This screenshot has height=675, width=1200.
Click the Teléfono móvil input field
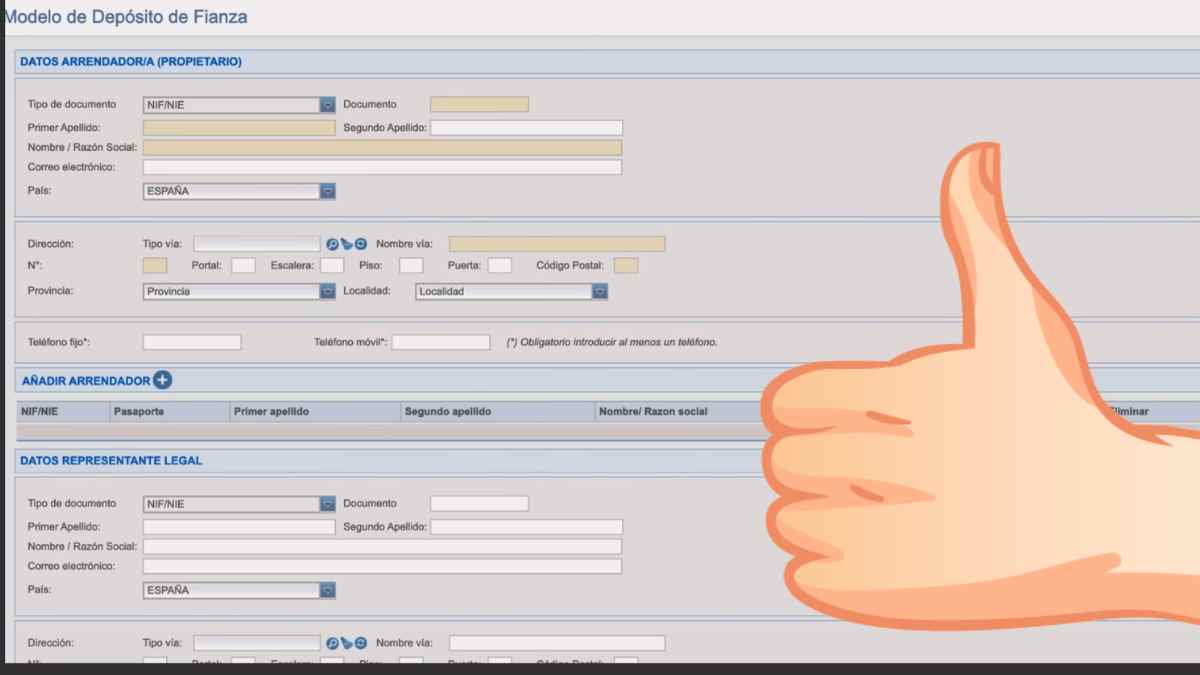[x=440, y=342]
